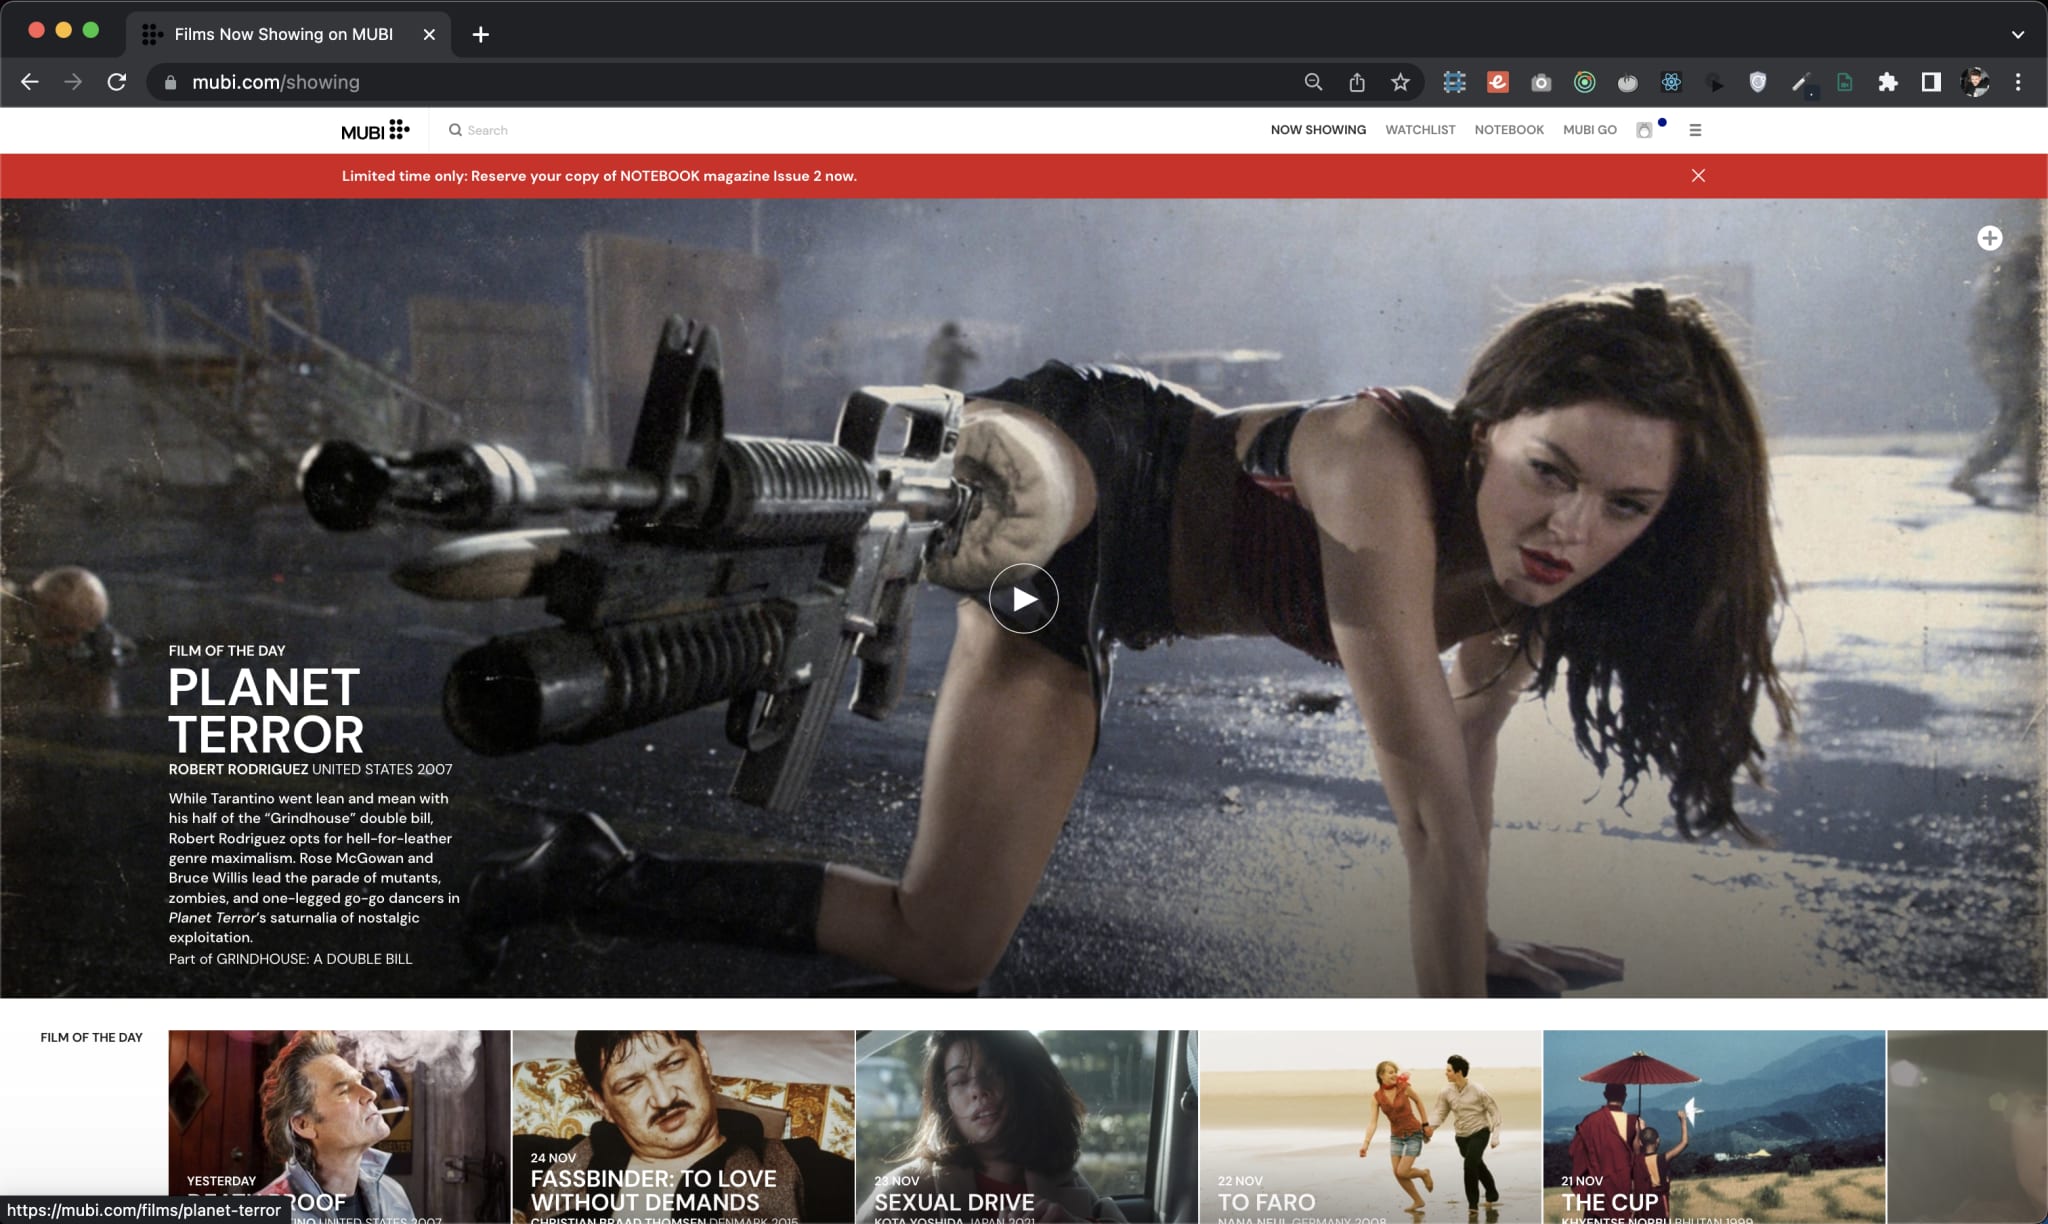
Task: Open the MUBI hamburger menu
Action: [1695, 130]
